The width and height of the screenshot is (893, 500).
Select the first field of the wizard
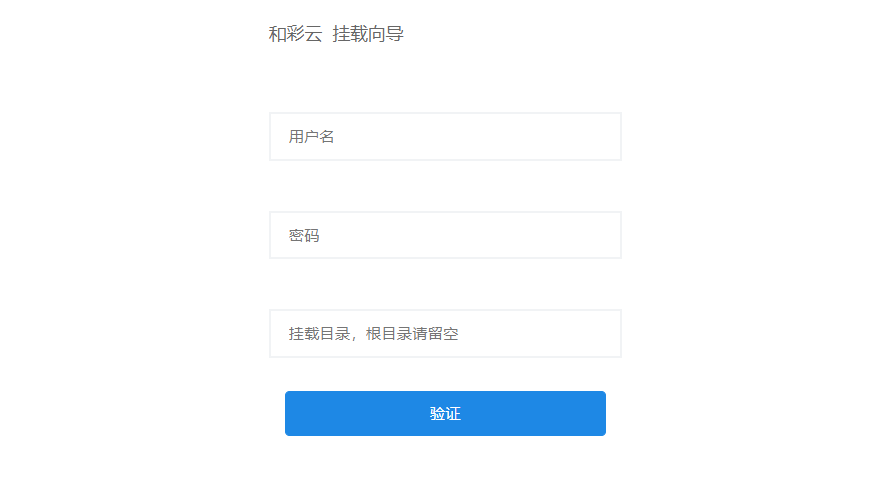[445, 136]
